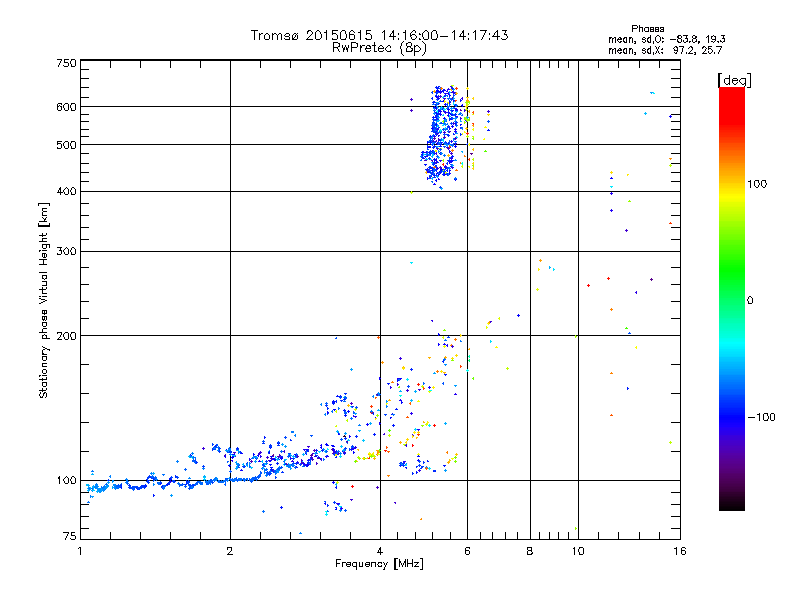Click the '200' y-axis tick label

click(66, 336)
